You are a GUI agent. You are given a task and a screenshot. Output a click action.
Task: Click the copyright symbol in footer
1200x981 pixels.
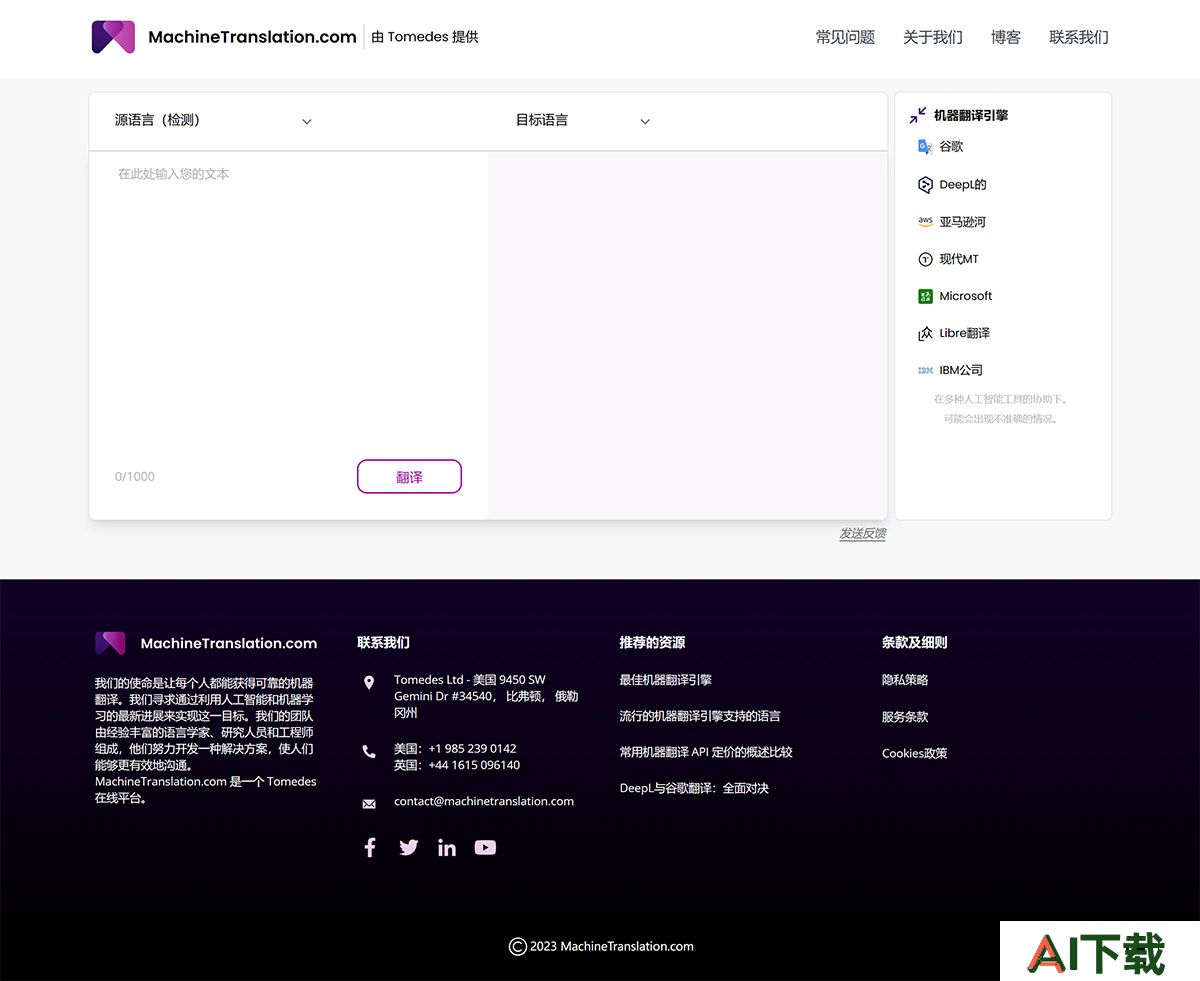coord(518,947)
